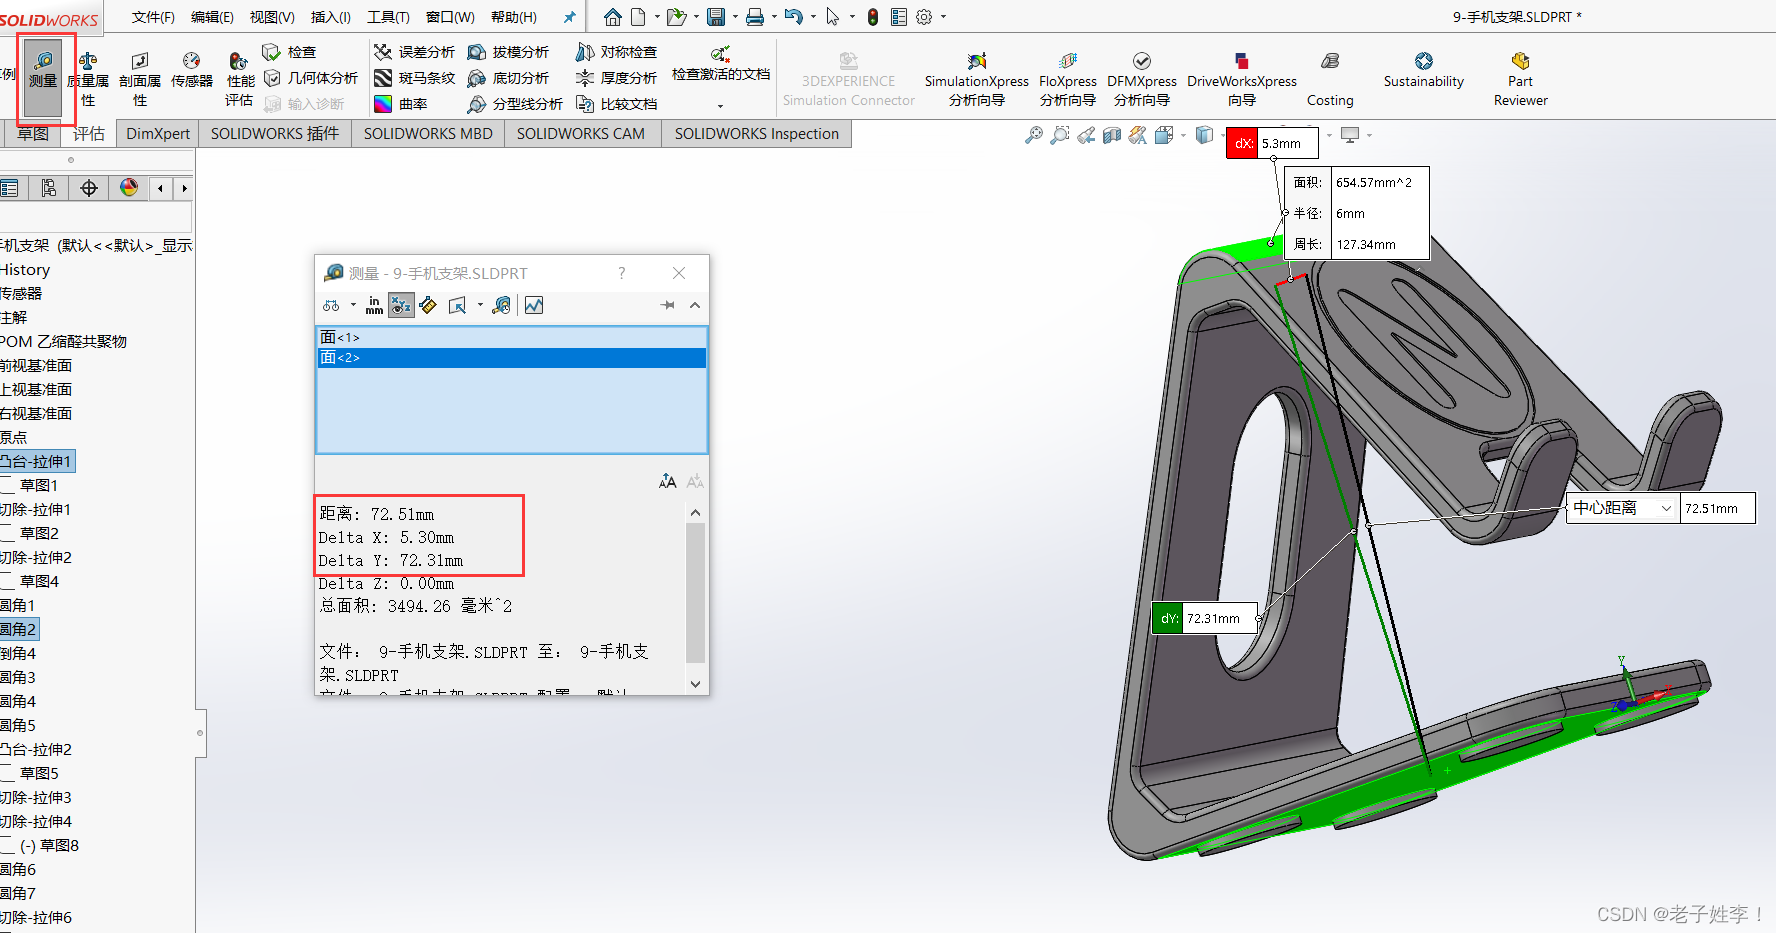Open 厚度分析 thickness analysis
1776x933 pixels.
tap(616, 78)
